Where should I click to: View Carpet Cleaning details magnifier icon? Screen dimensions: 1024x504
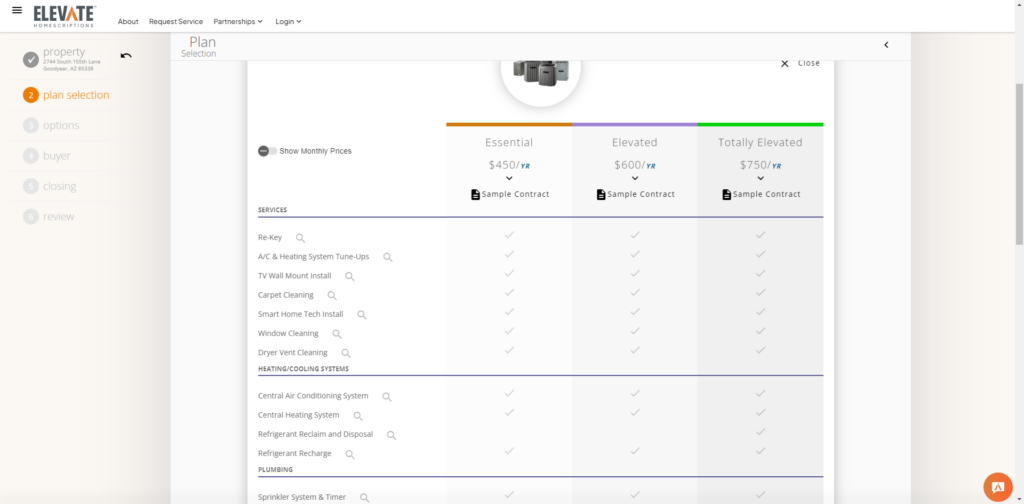click(332, 296)
